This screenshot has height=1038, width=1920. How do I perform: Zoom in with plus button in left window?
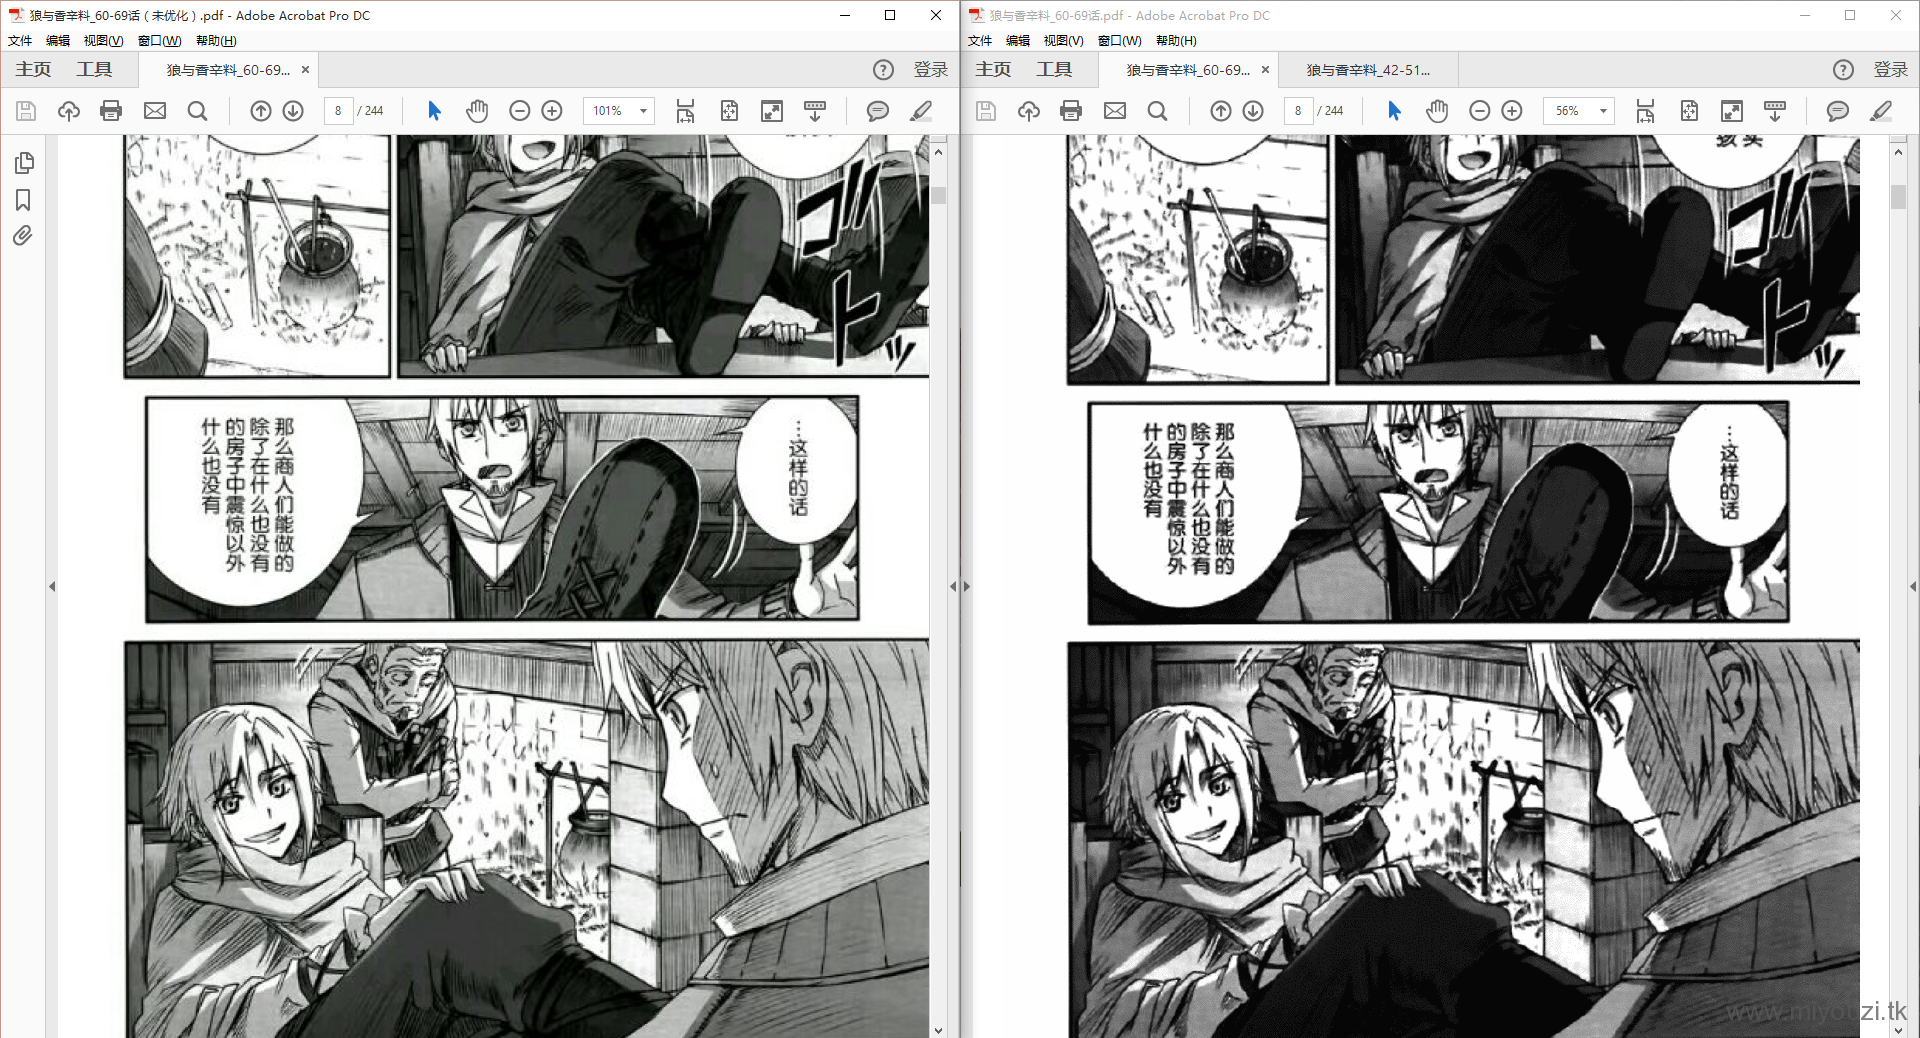pos(552,111)
